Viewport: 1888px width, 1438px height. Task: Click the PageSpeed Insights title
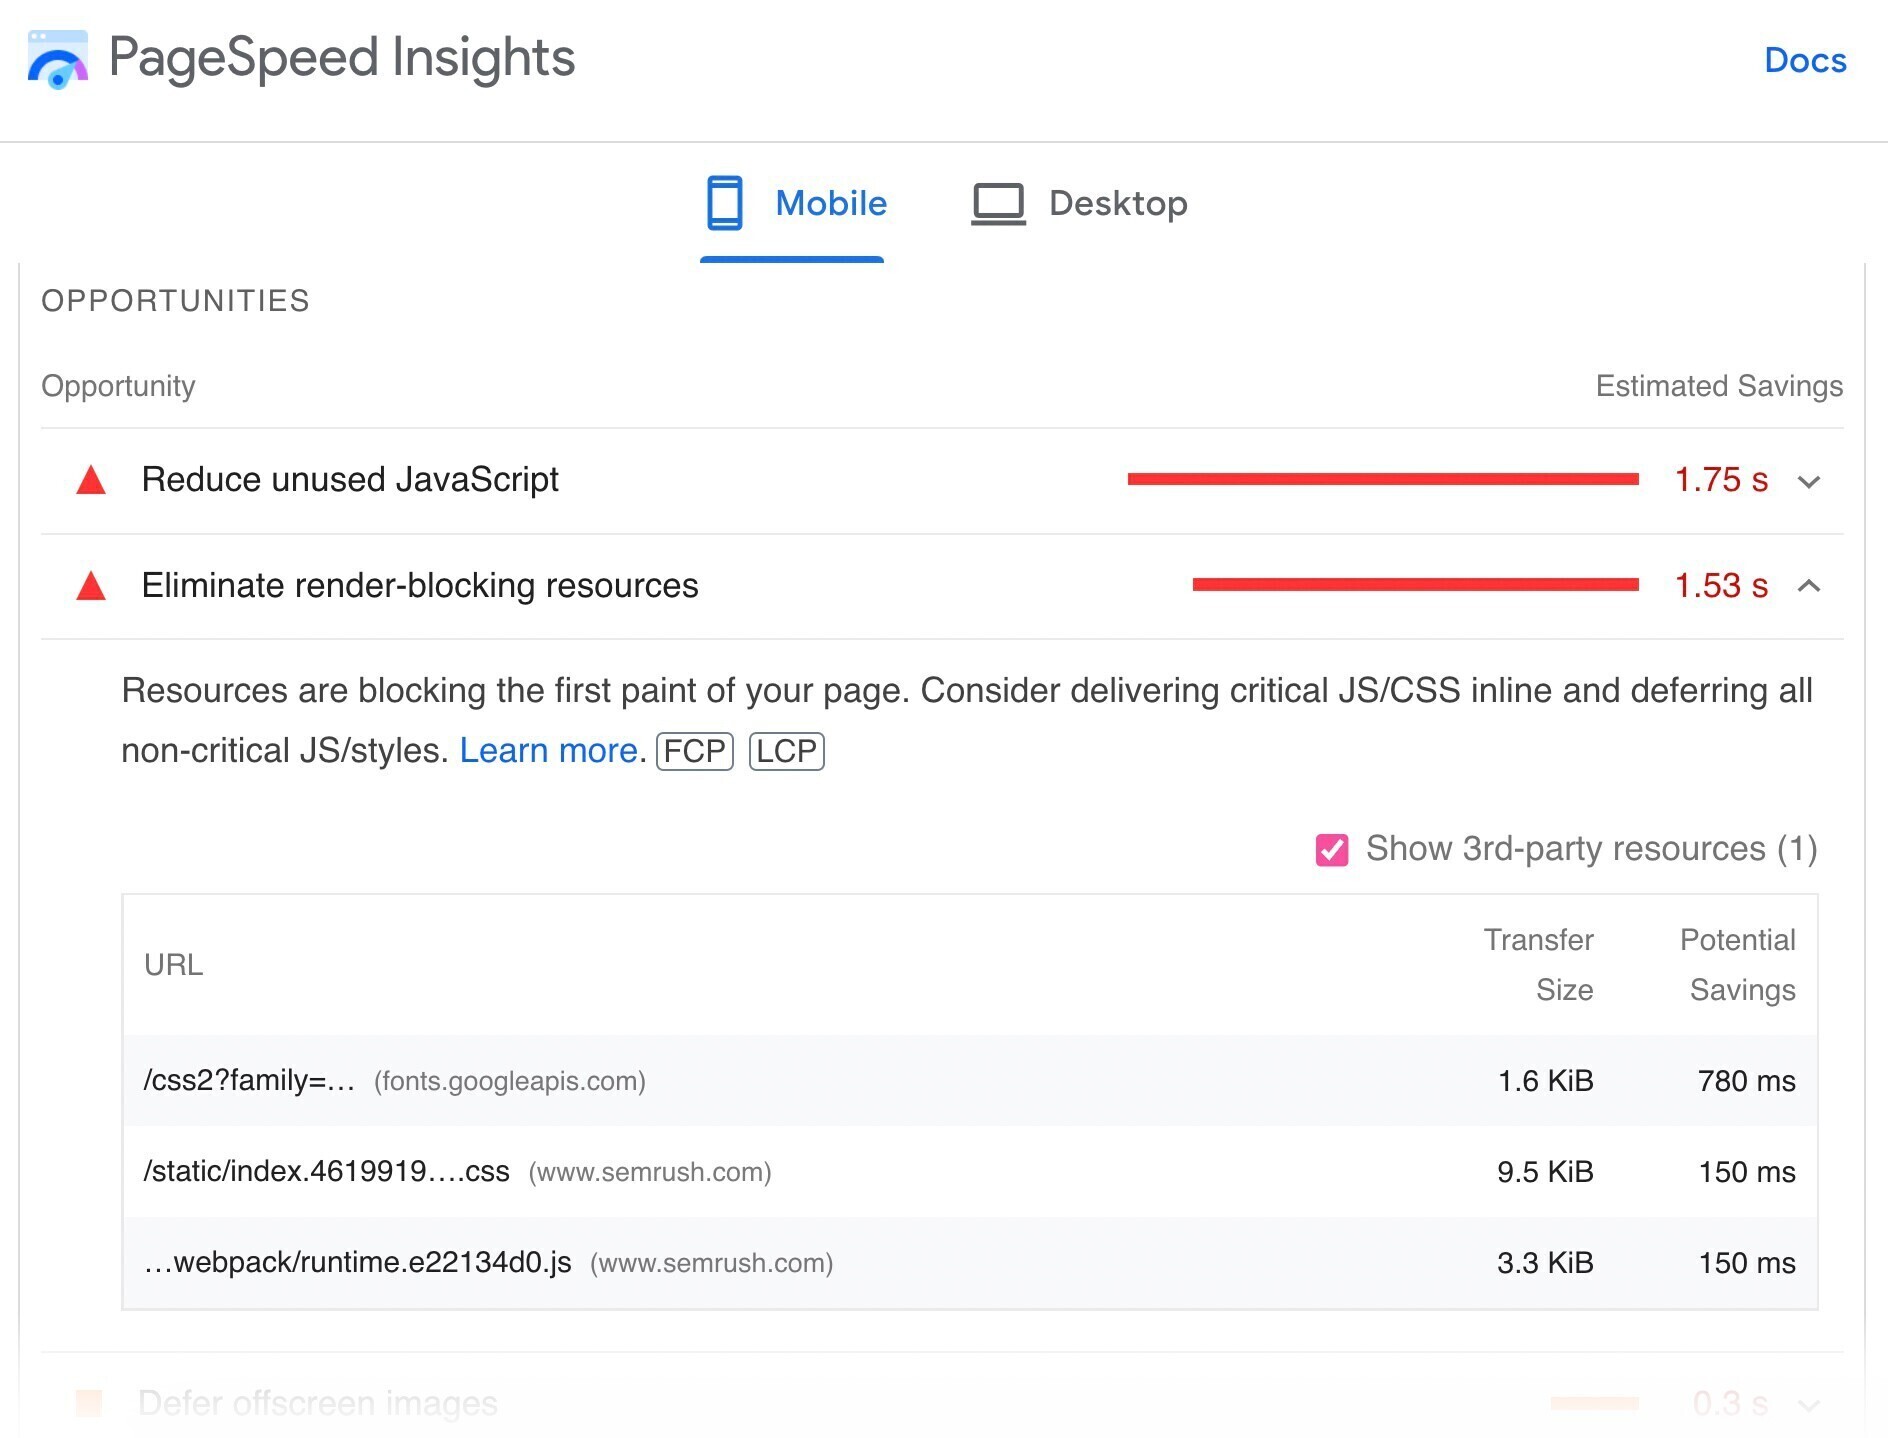[342, 57]
